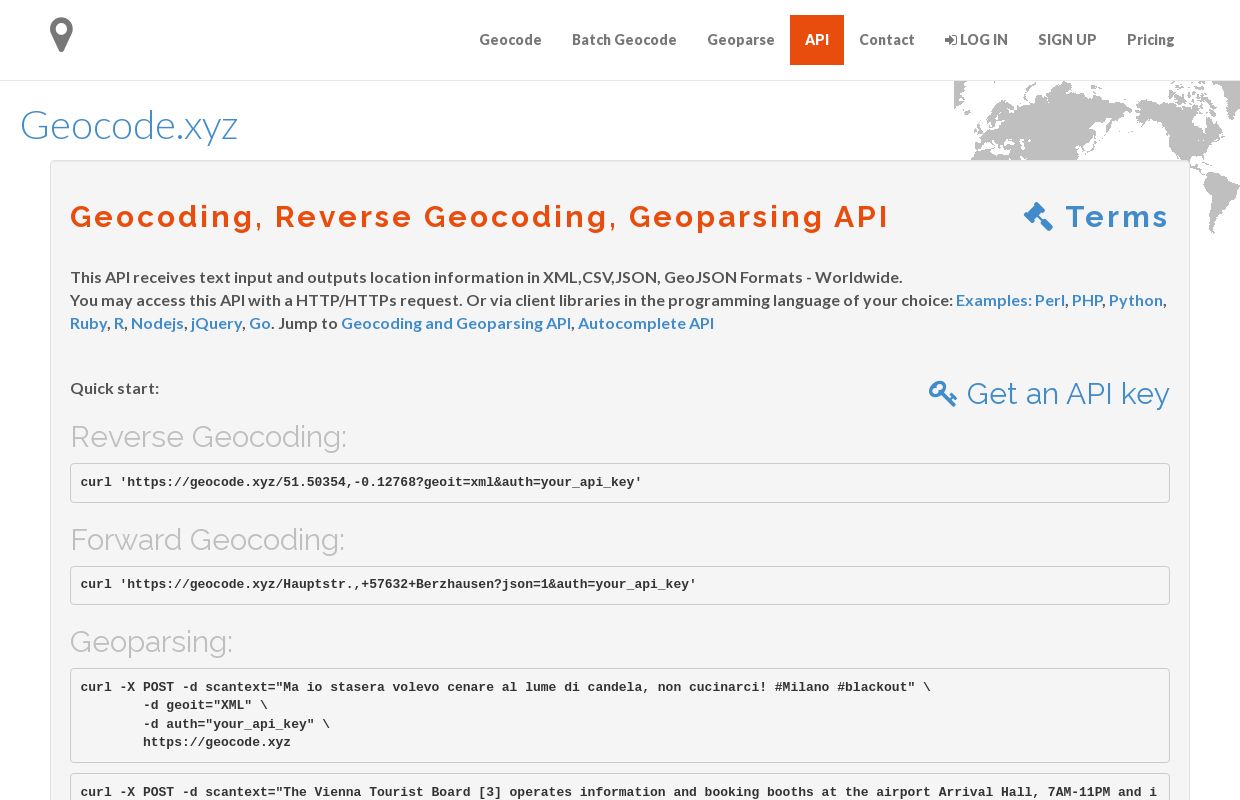
Task: Open the Go example link
Action: point(260,323)
